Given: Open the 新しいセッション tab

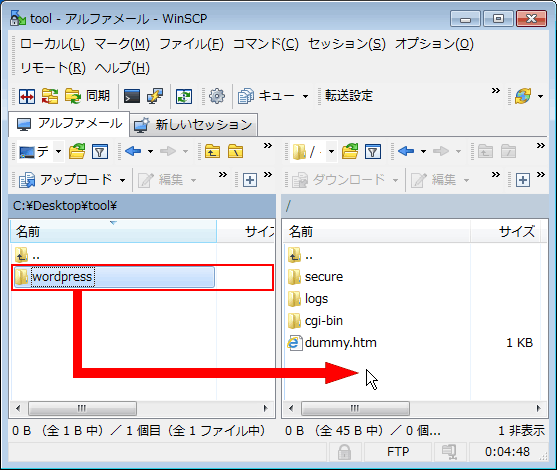Looking at the screenshot, I should [193, 125].
